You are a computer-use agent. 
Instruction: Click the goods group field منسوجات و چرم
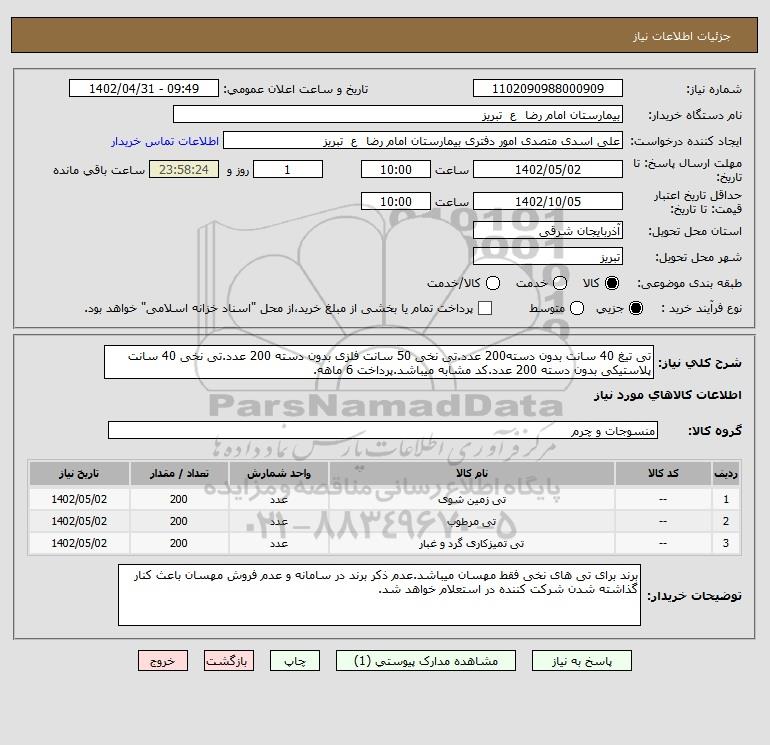383,430
